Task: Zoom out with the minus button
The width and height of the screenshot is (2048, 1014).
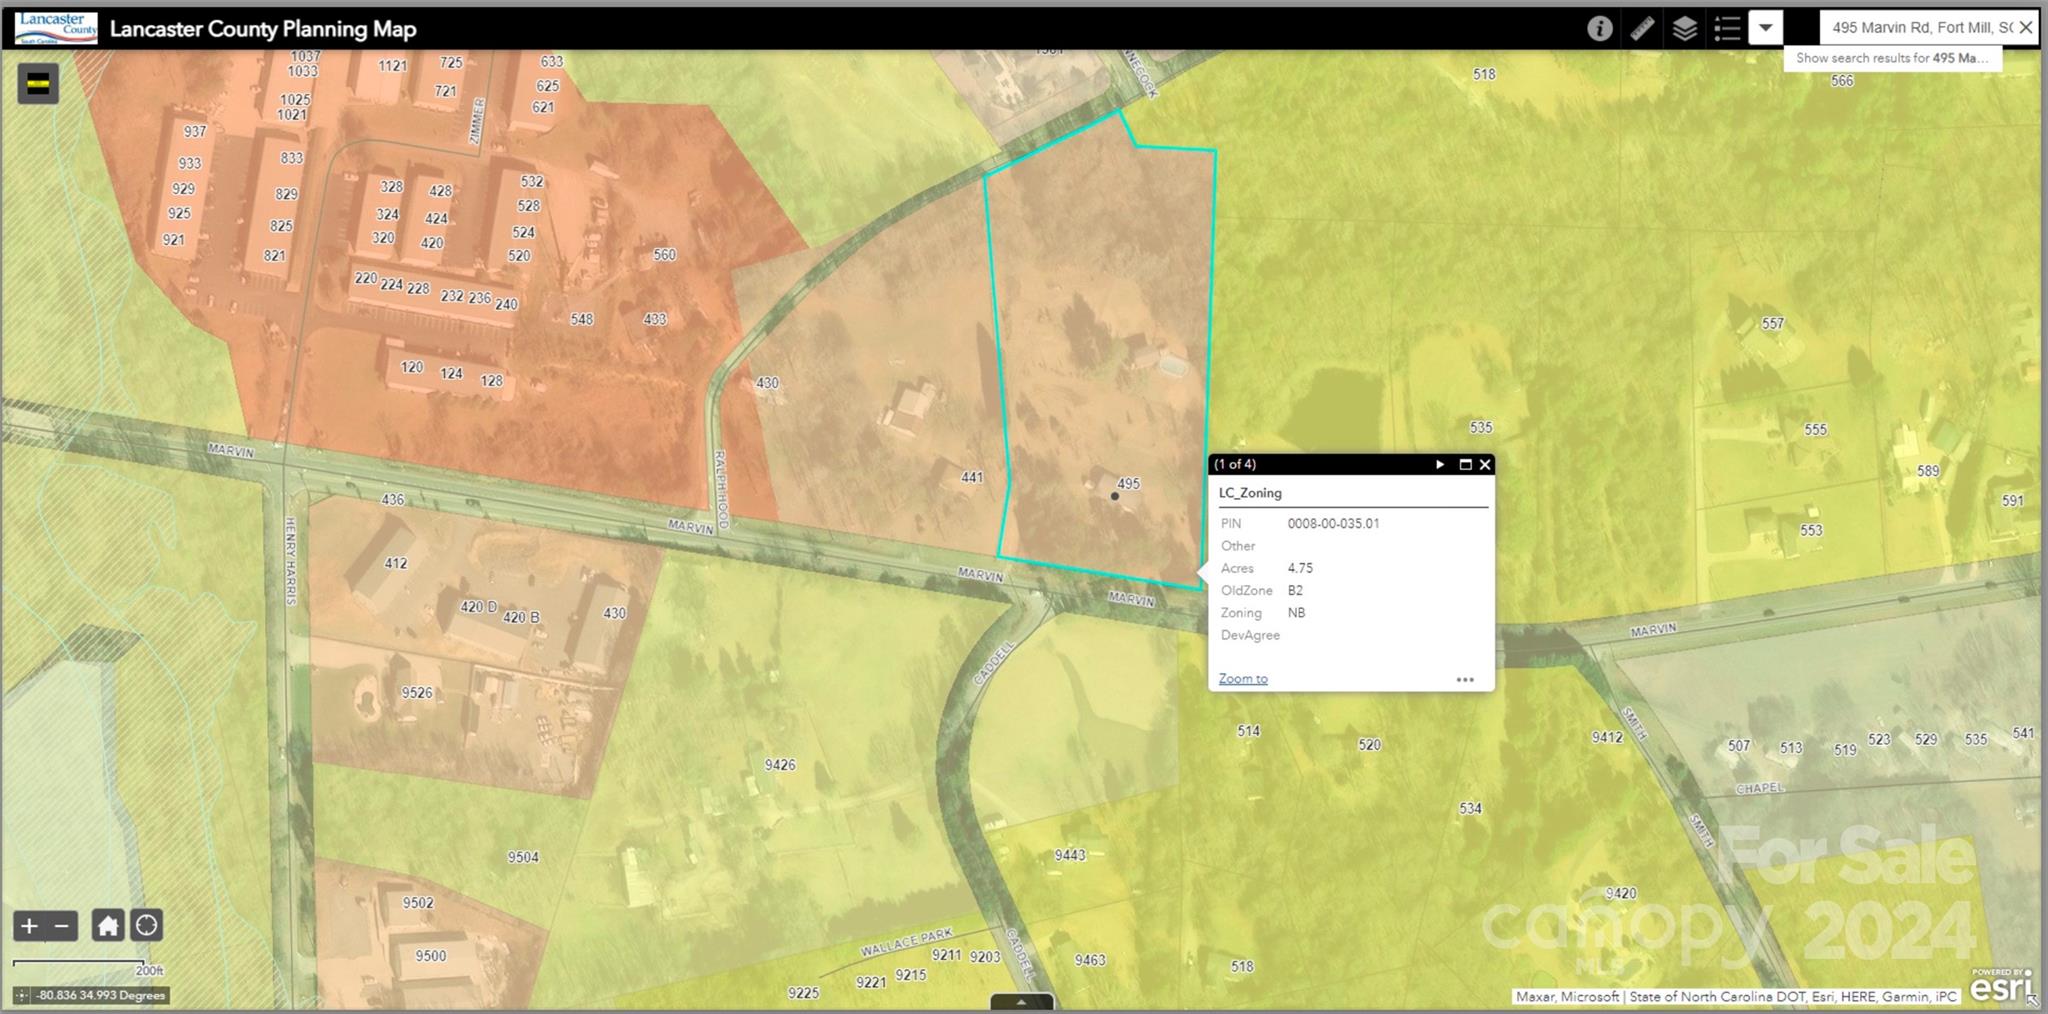Action: coord(62,926)
